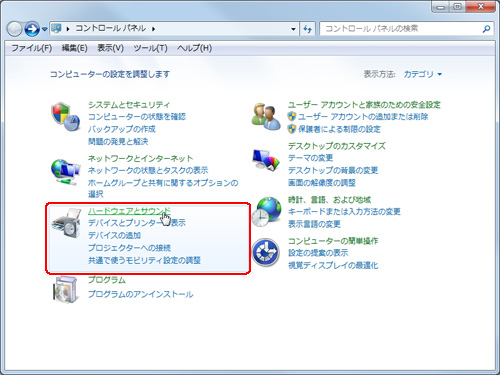Open the ヘルプ(H) menu
500x375 pixels.
[194, 48]
